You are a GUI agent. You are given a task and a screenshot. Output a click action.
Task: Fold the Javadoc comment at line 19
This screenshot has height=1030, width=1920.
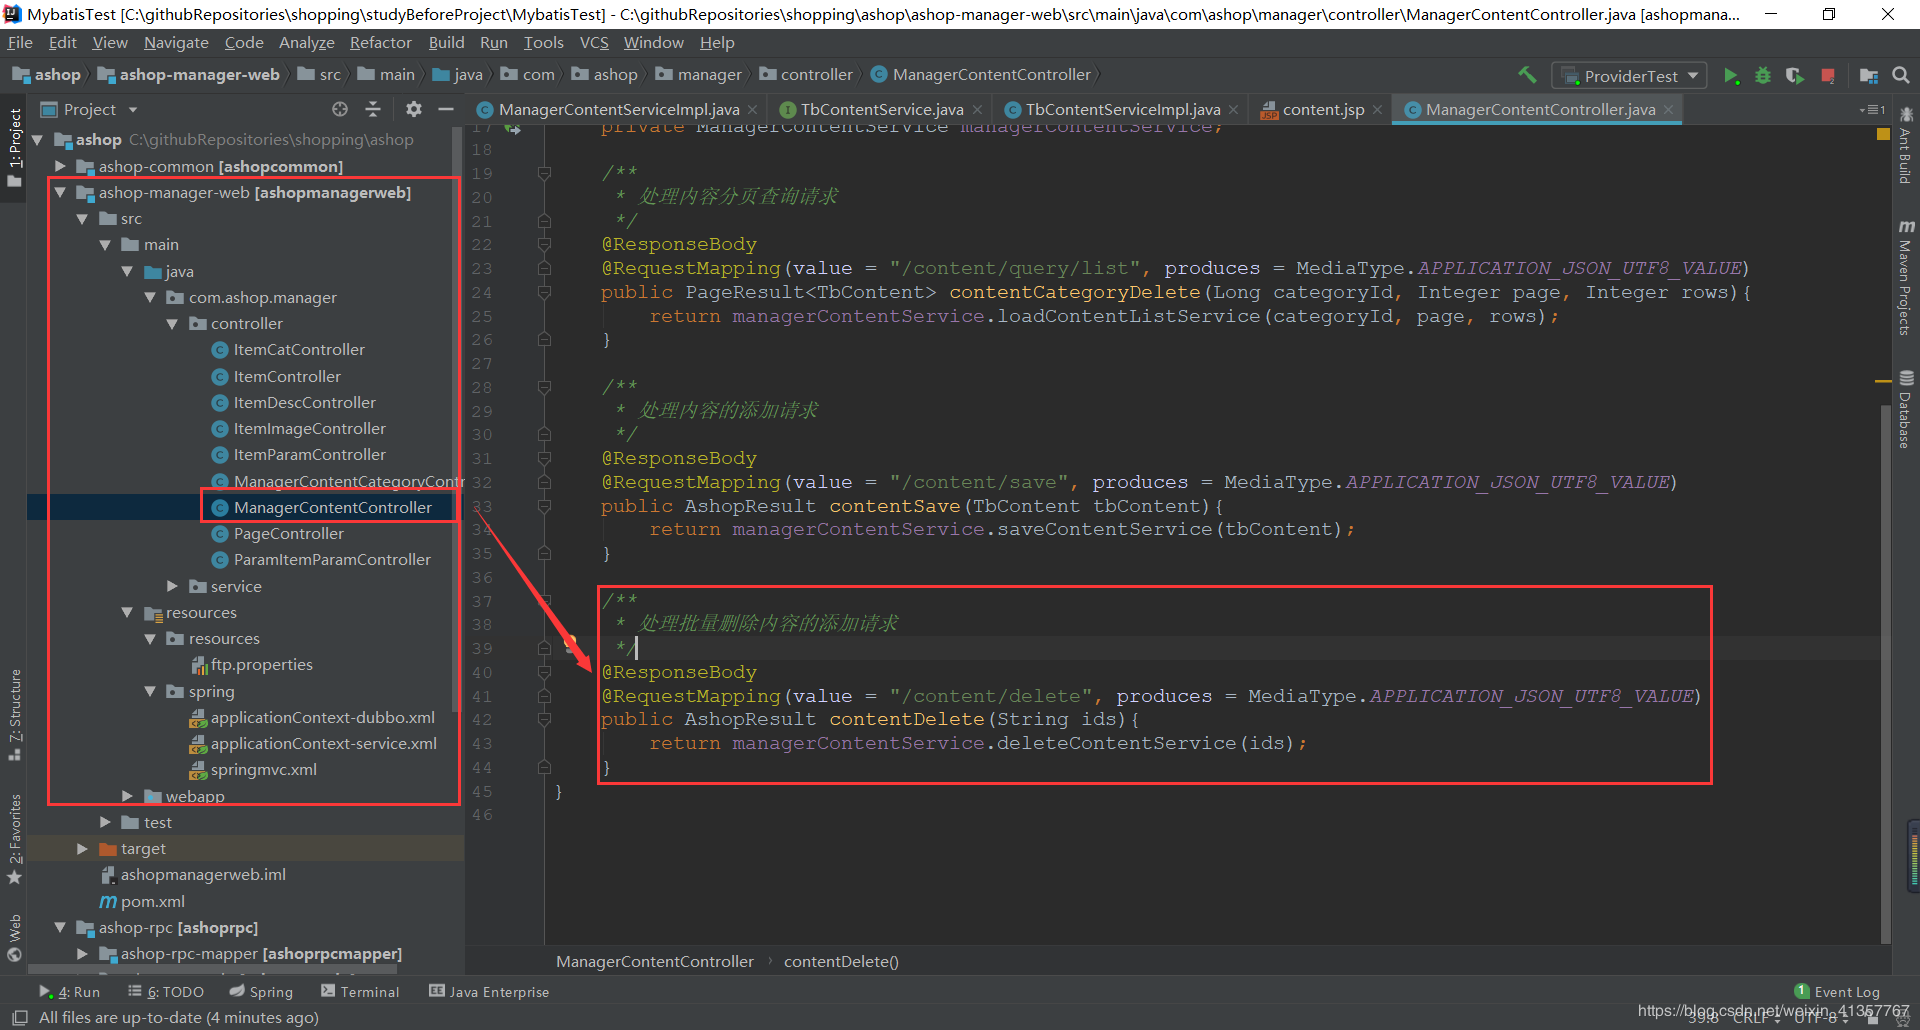point(544,173)
